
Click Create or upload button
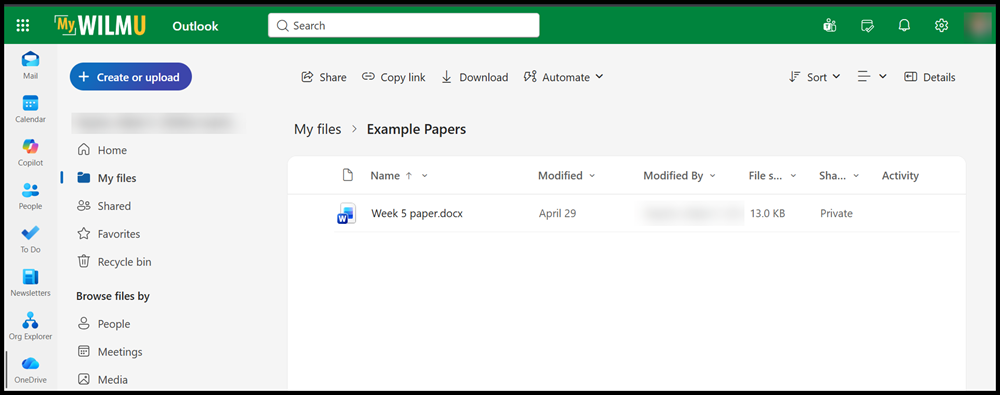(131, 77)
